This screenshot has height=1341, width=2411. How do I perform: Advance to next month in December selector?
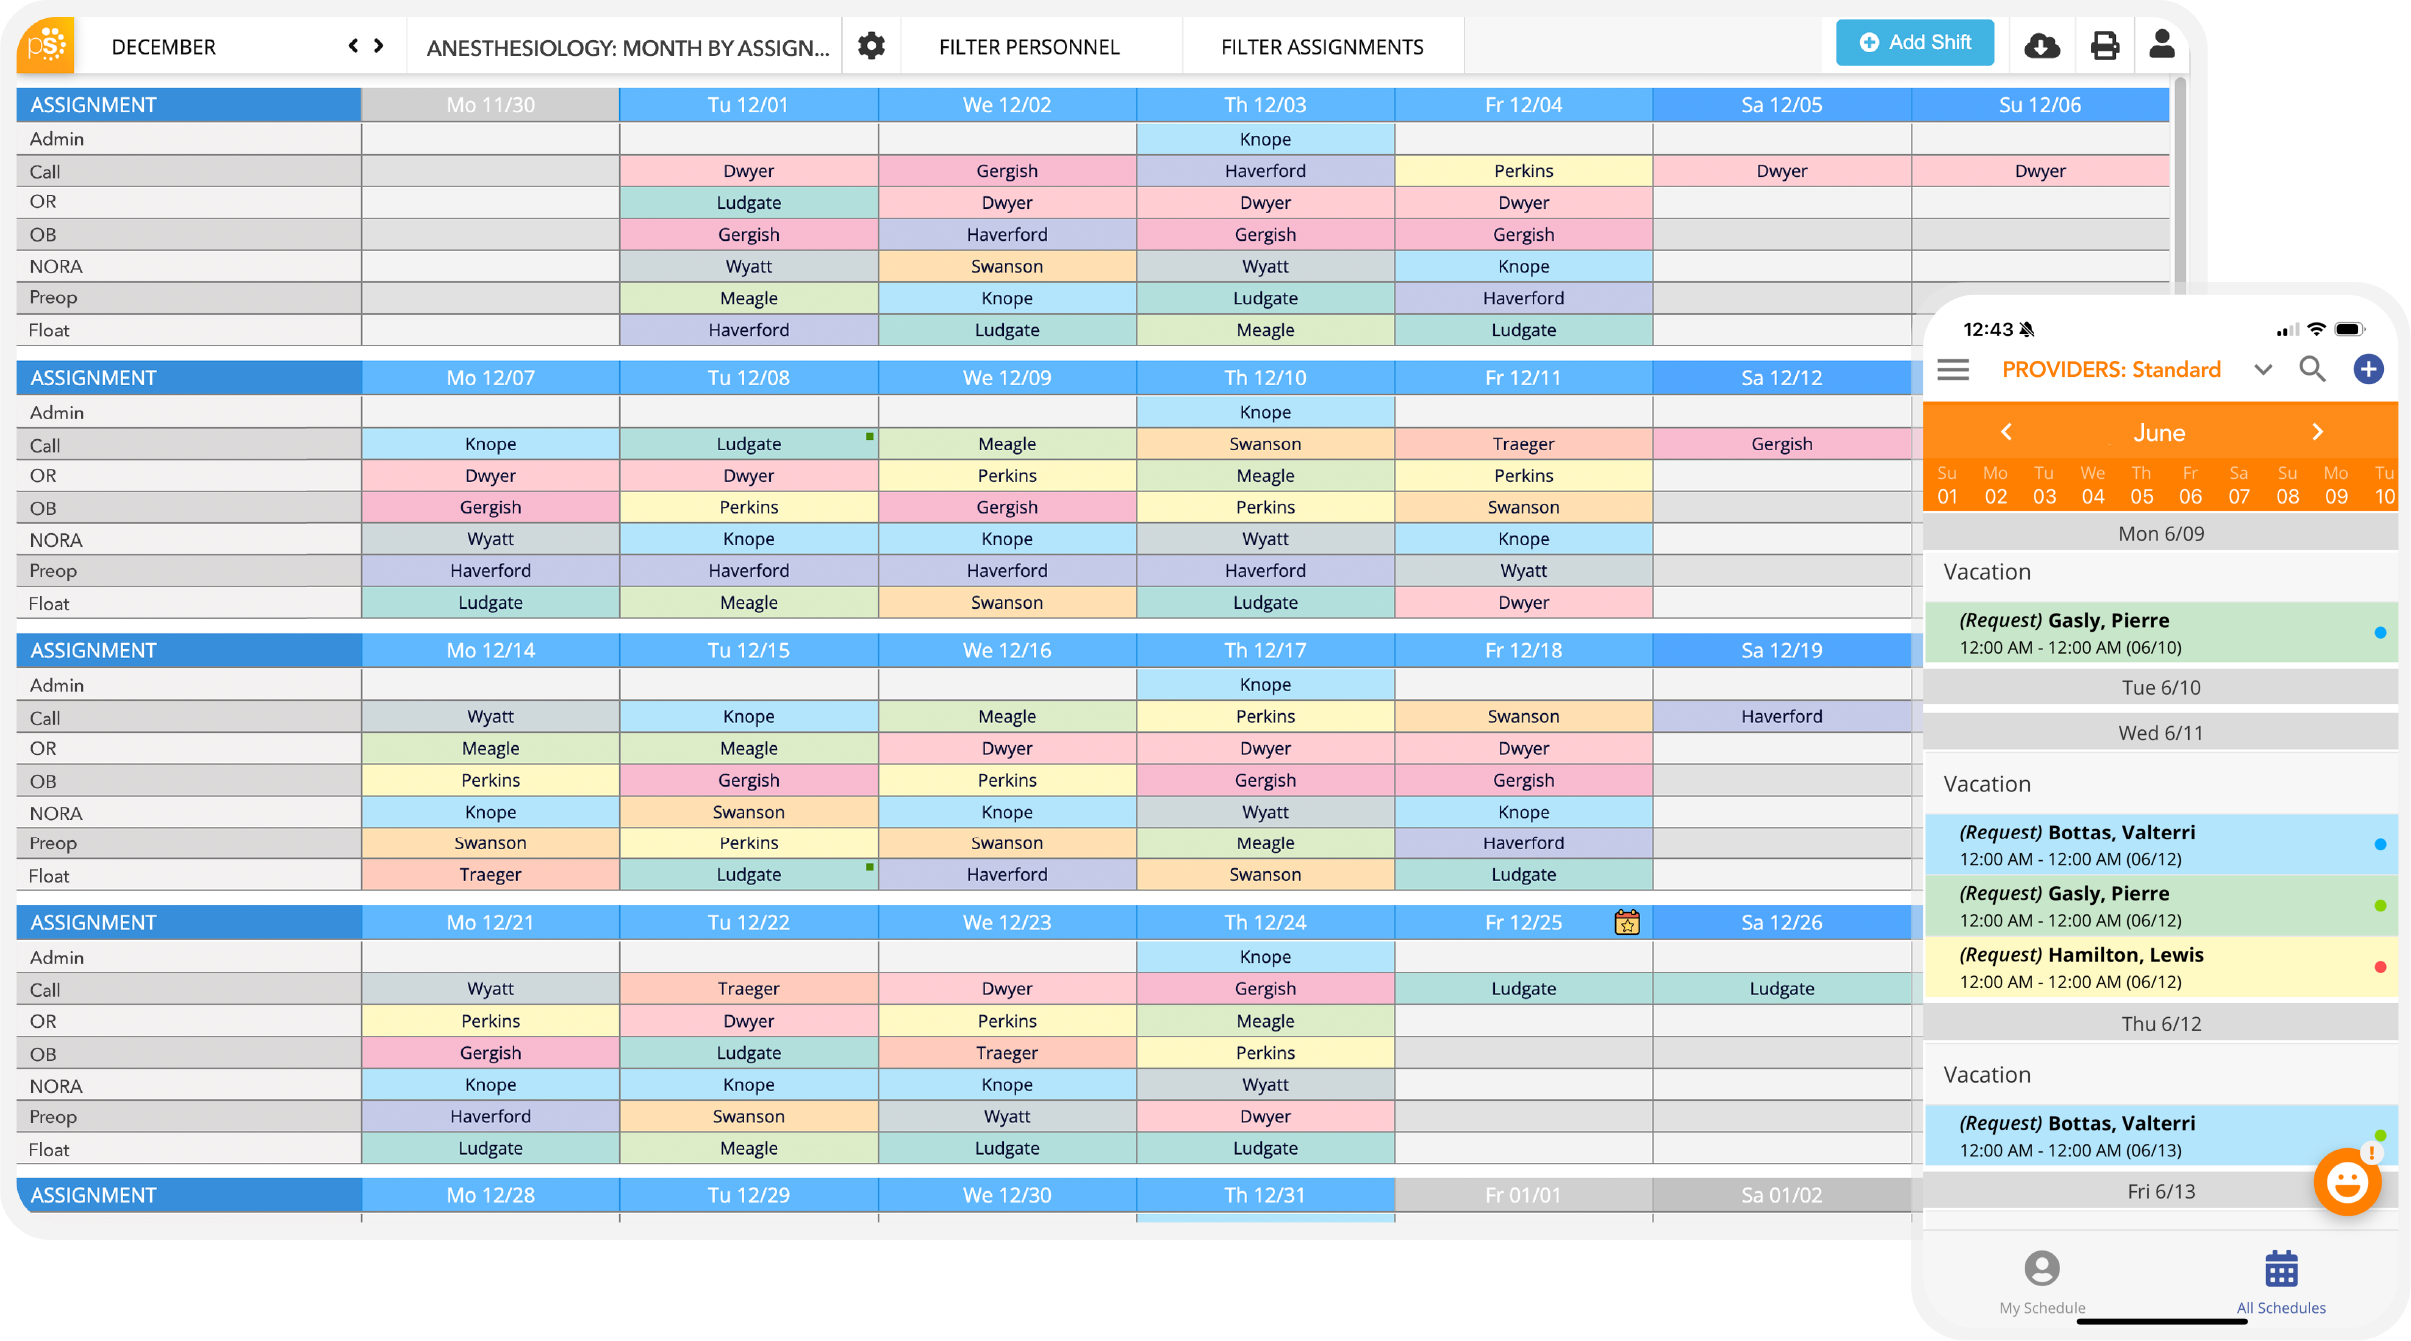coord(379,46)
